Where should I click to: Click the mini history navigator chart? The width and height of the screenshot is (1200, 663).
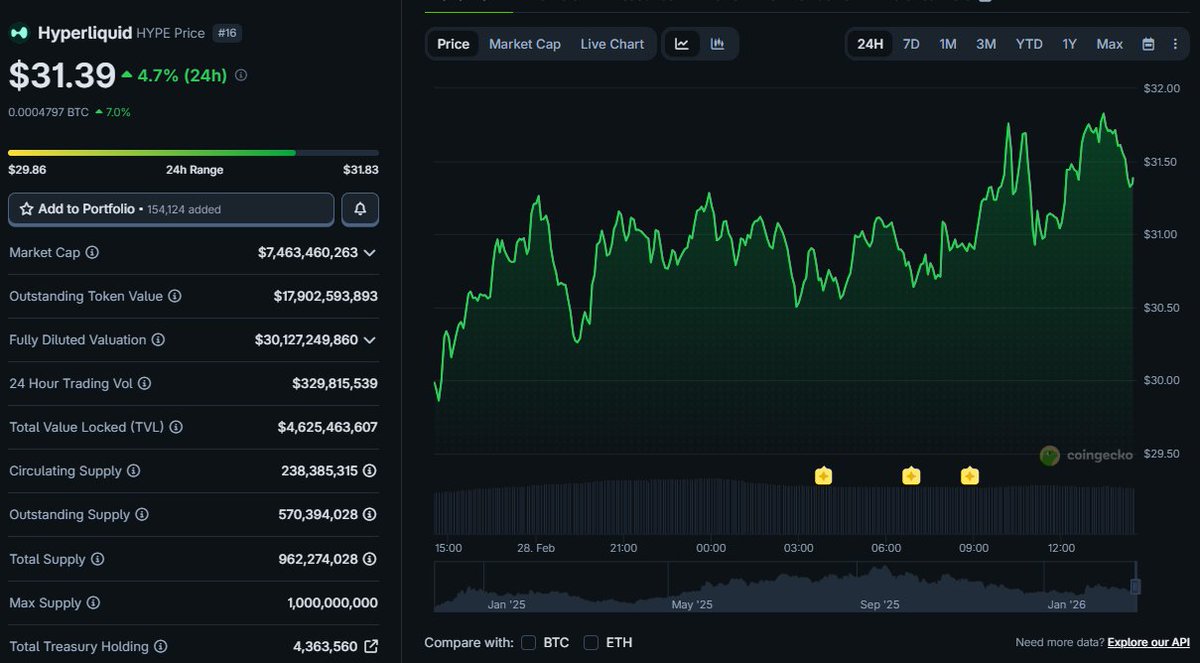coord(785,586)
